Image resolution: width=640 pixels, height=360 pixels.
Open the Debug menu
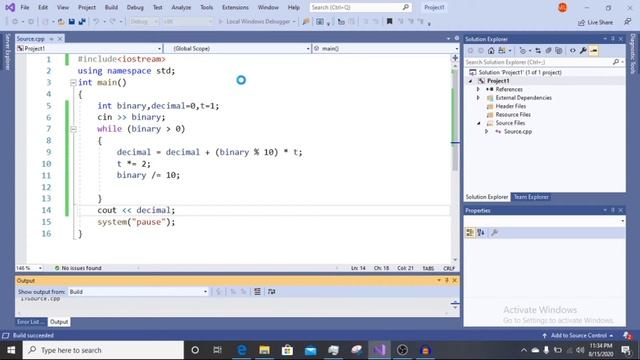click(x=135, y=7)
